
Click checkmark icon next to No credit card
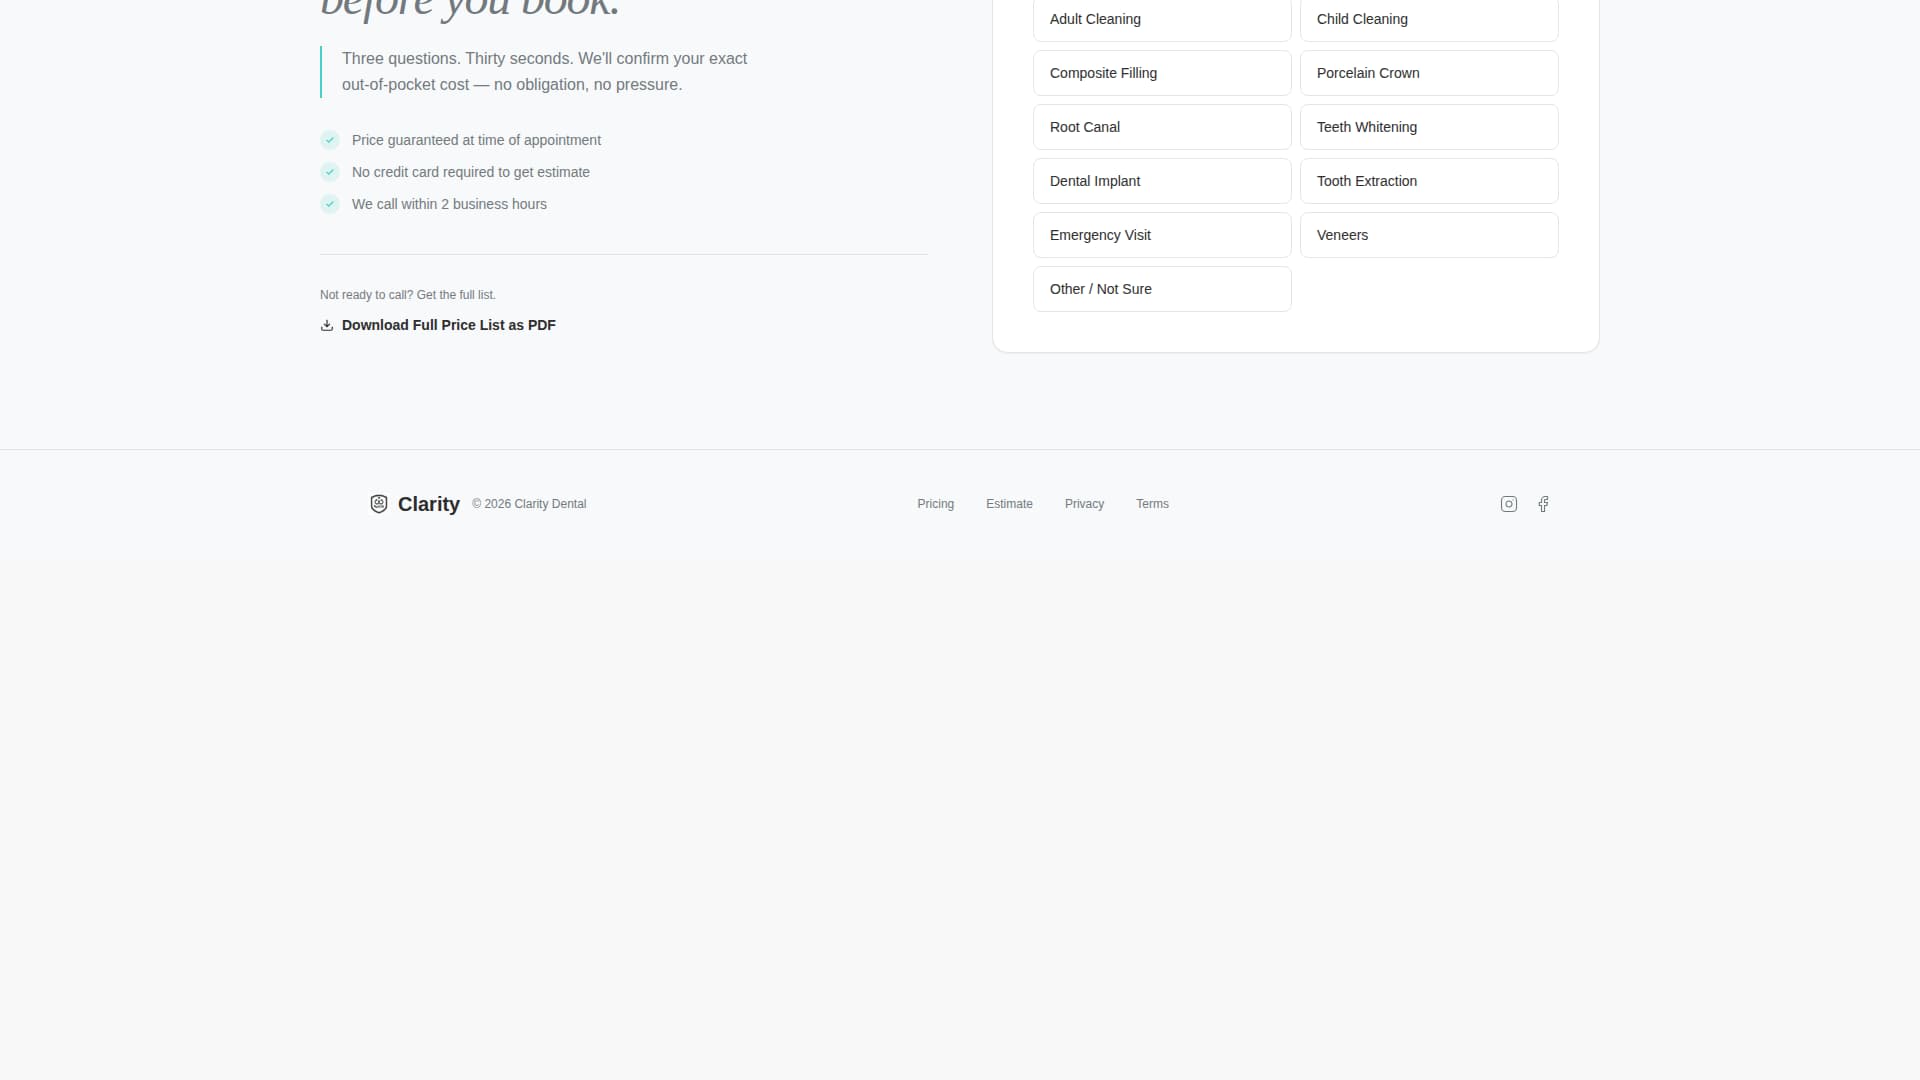point(330,172)
